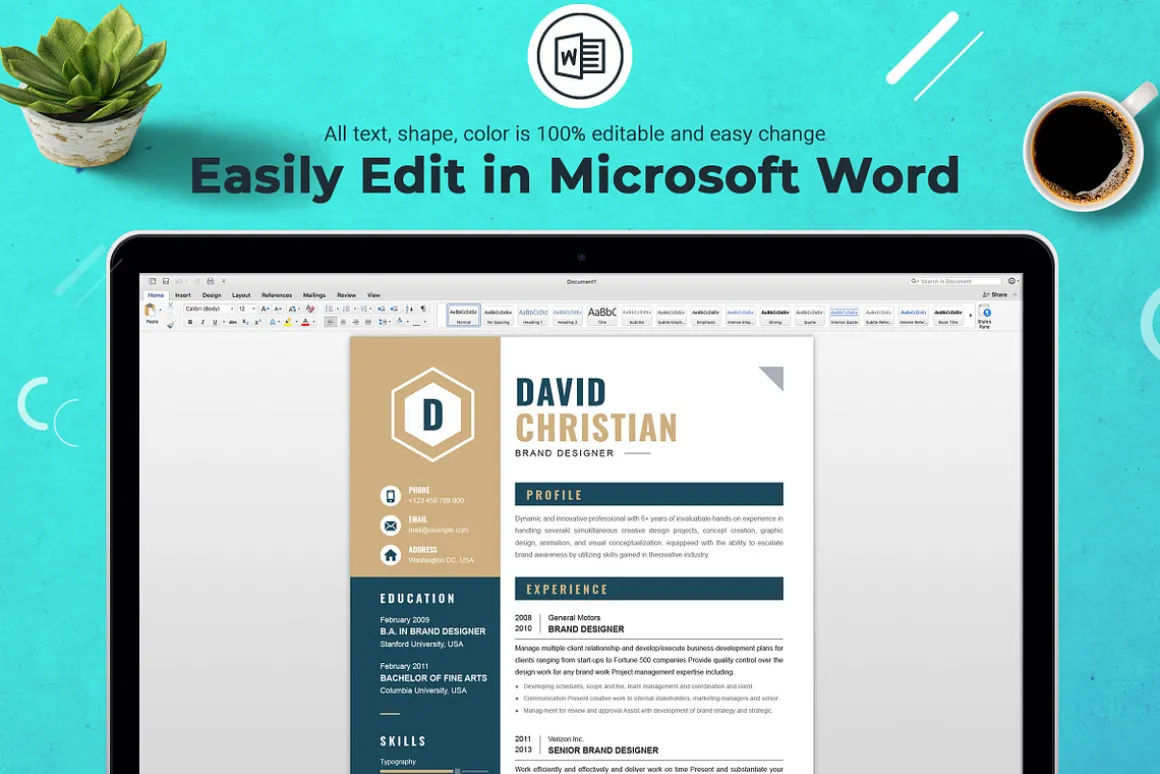Toggle Subscript formatting

click(x=245, y=322)
